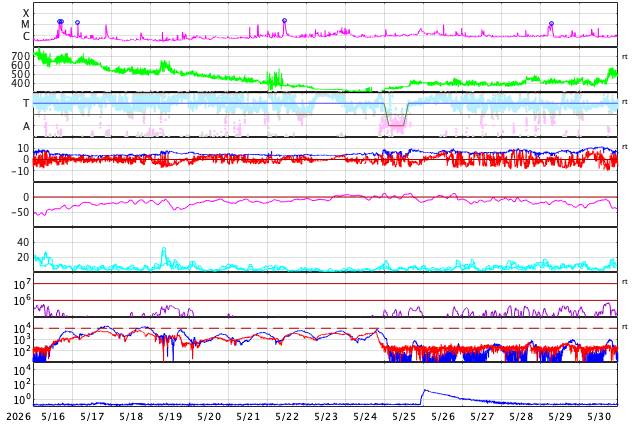Click the 2026 year label
Viewport: 634px width, 424px height.
[19, 417]
